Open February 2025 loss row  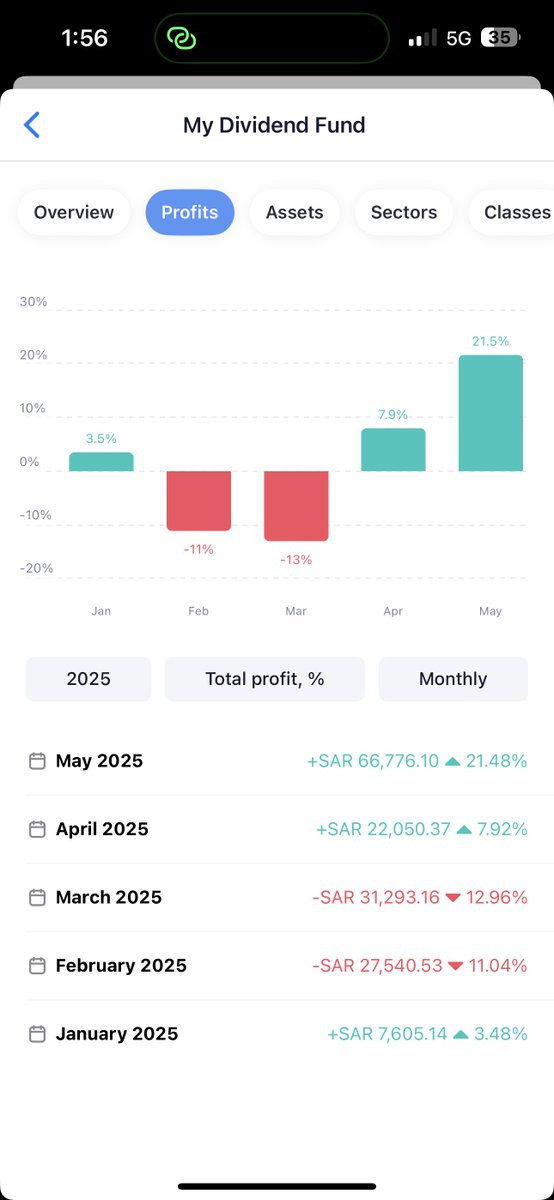point(277,965)
